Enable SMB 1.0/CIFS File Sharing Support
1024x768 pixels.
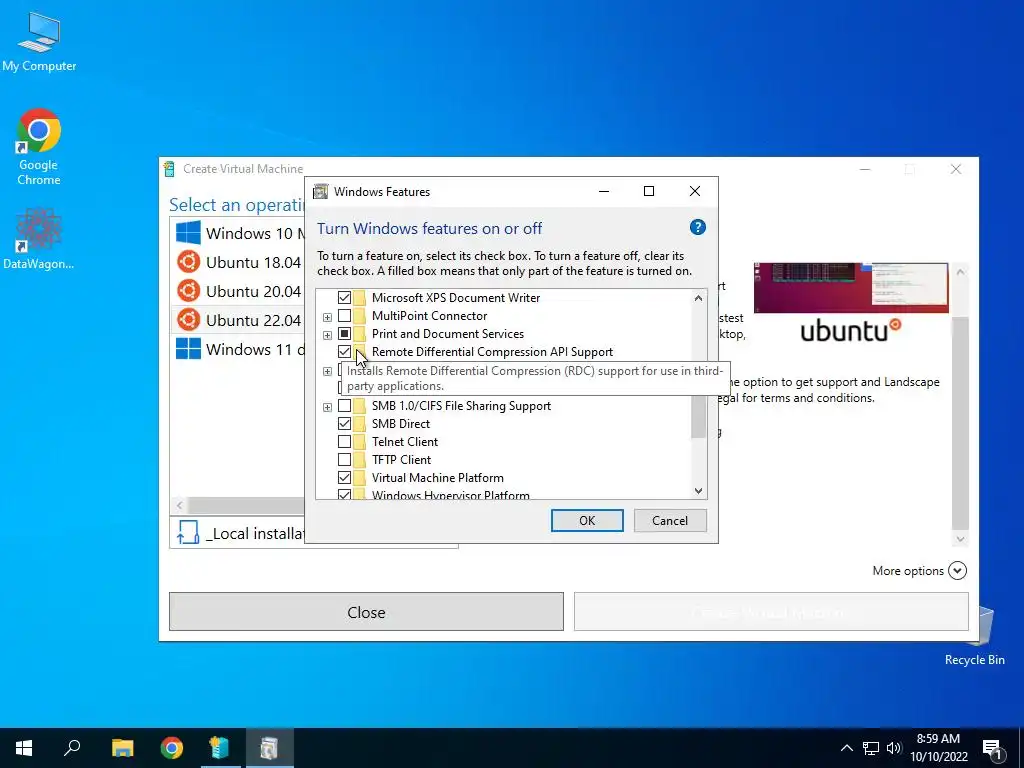tap(344, 406)
